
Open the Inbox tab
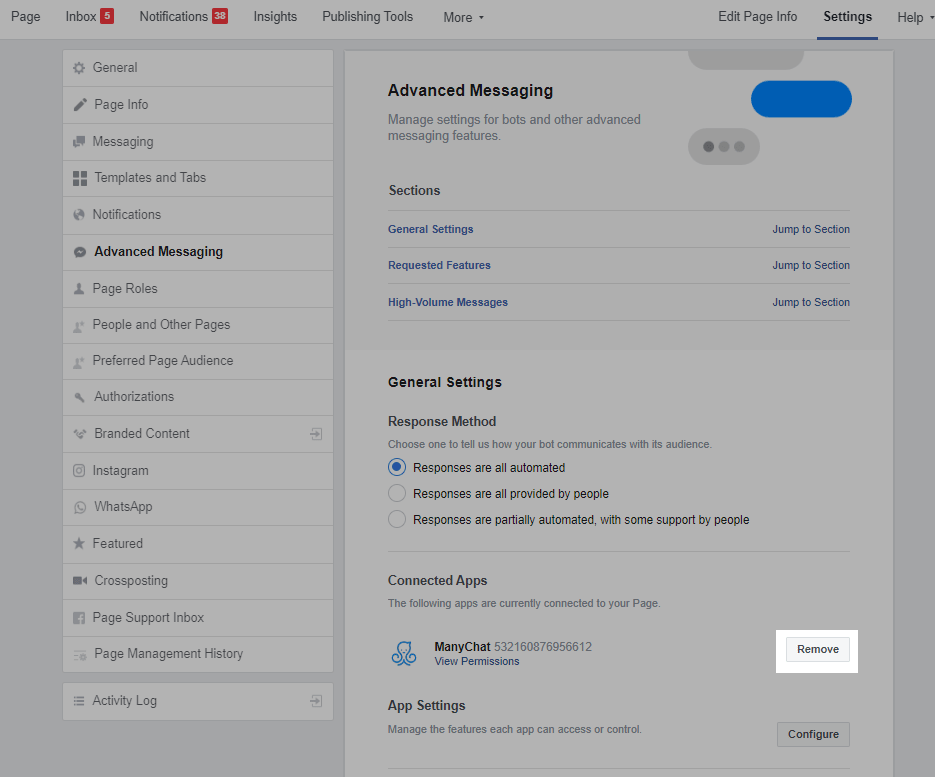point(81,16)
